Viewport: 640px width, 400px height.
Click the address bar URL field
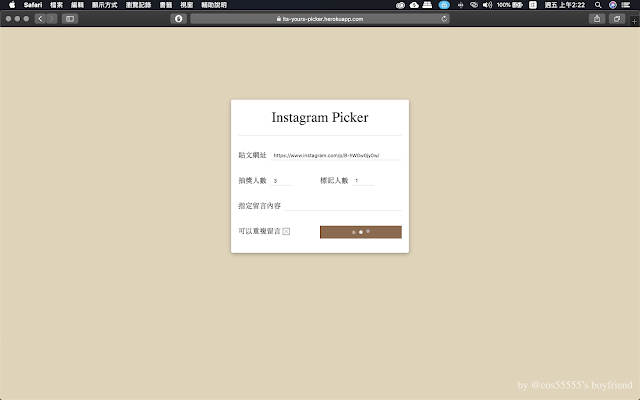pyautogui.click(x=320, y=19)
